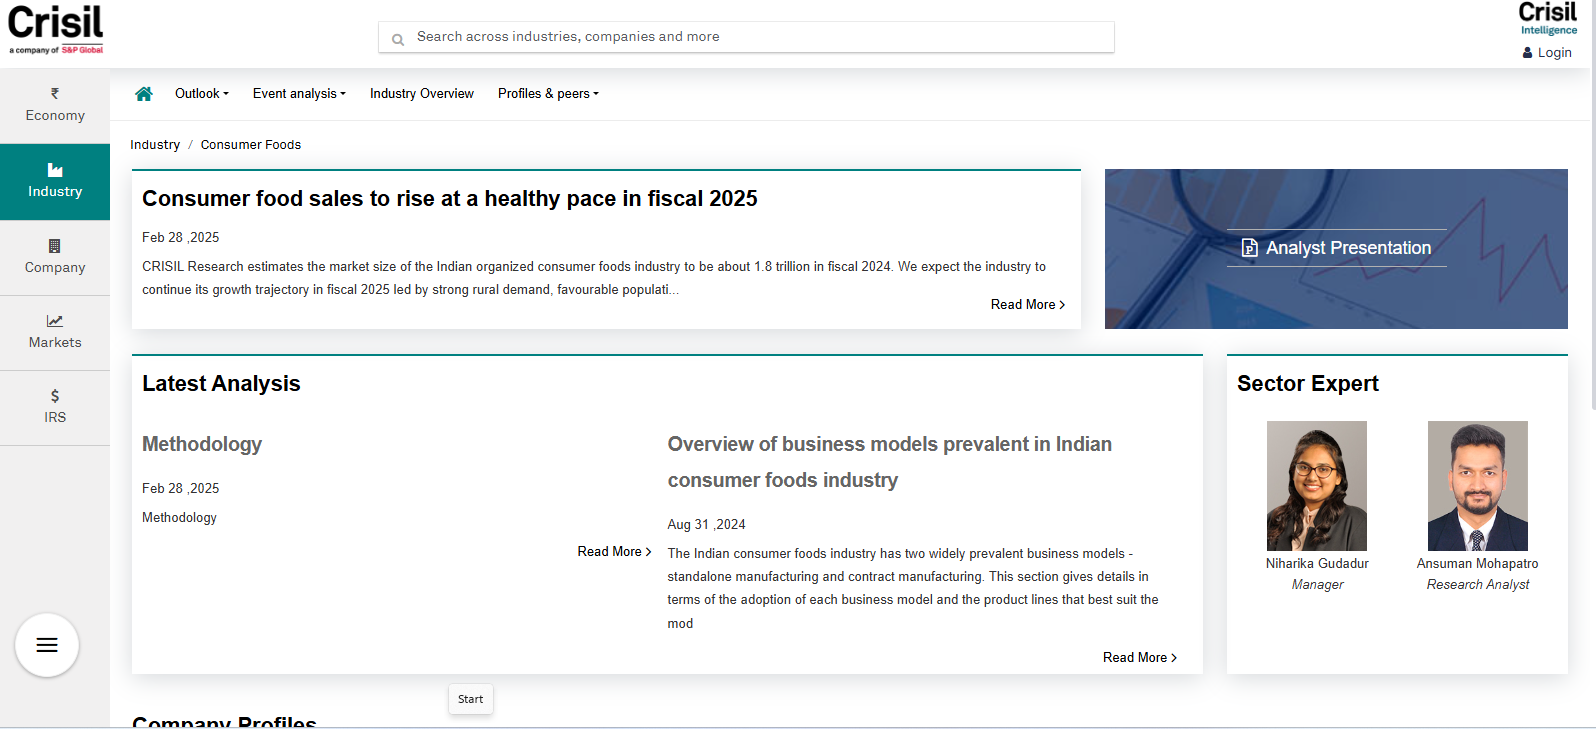1596x729 pixels.
Task: Open the Profiles & peers dropdown
Action: pos(548,94)
